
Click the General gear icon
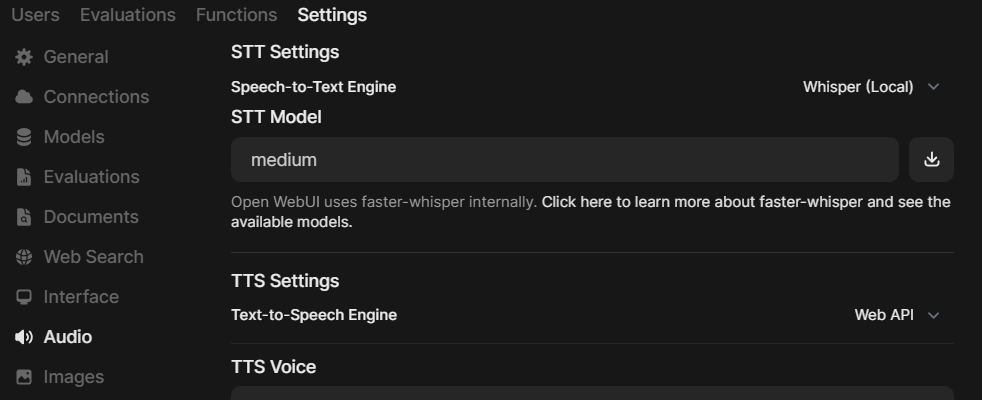[x=24, y=57]
